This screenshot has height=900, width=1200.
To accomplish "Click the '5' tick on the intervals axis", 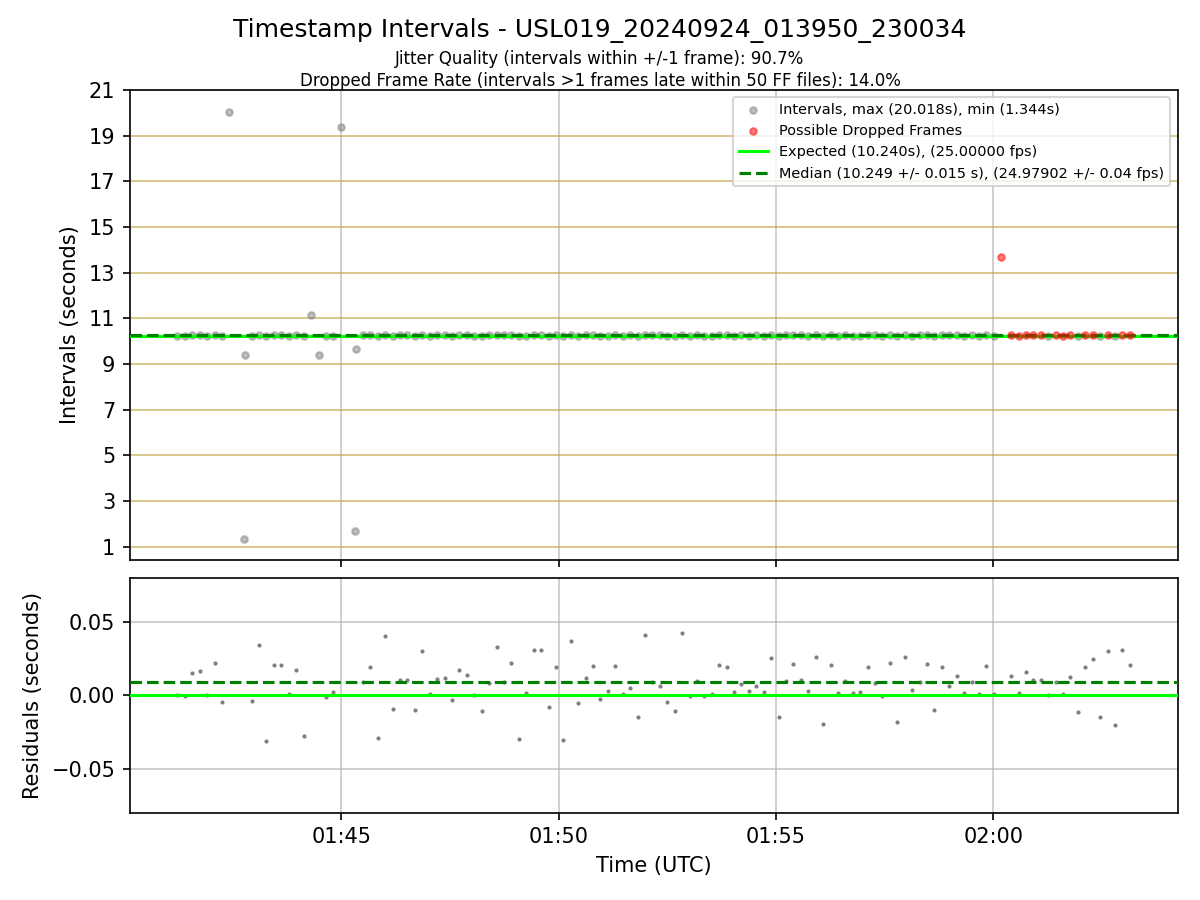I will coord(107,456).
